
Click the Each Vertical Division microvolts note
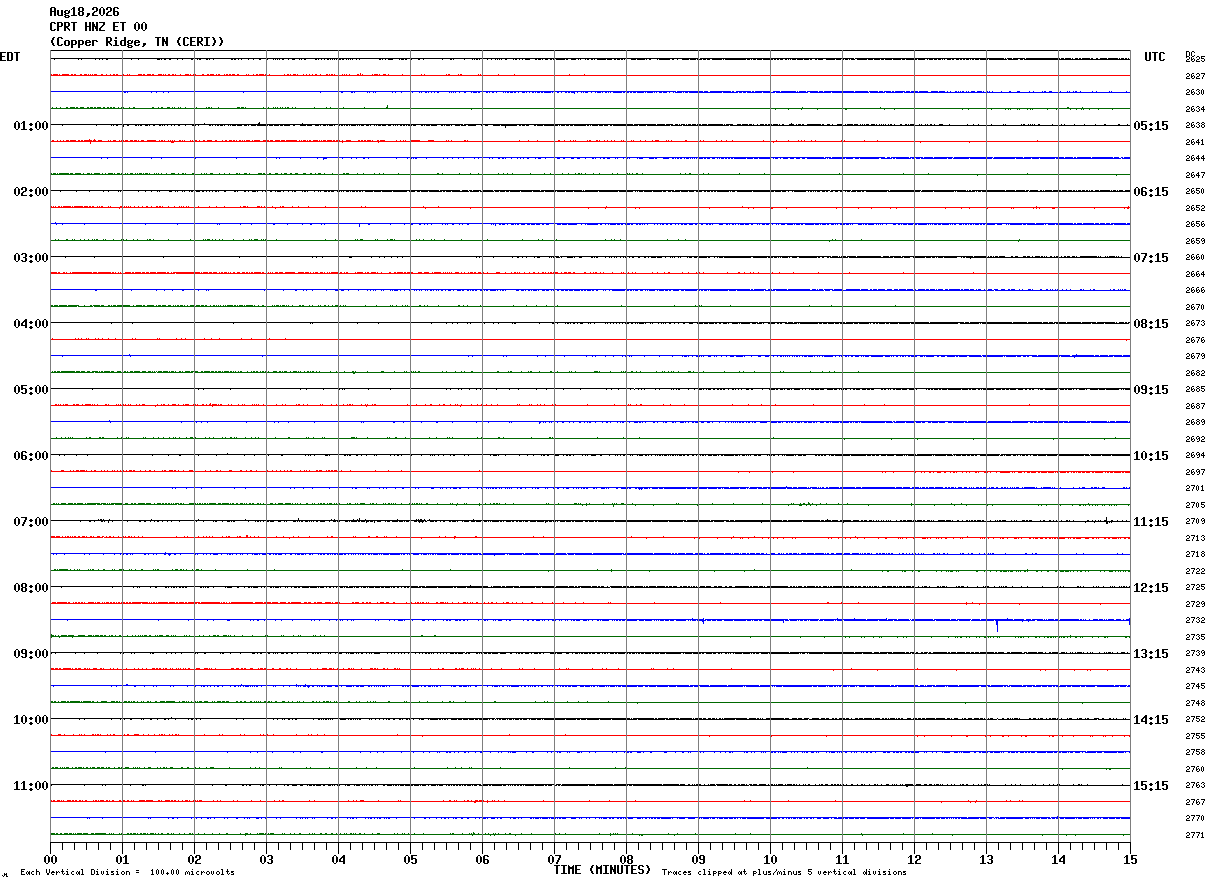tap(127, 873)
